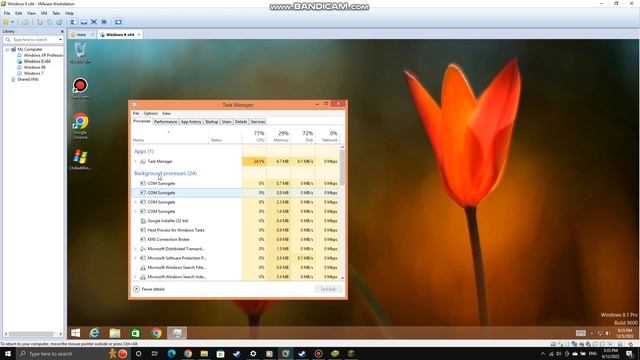Select Shared VMs in the Library

tap(24, 80)
